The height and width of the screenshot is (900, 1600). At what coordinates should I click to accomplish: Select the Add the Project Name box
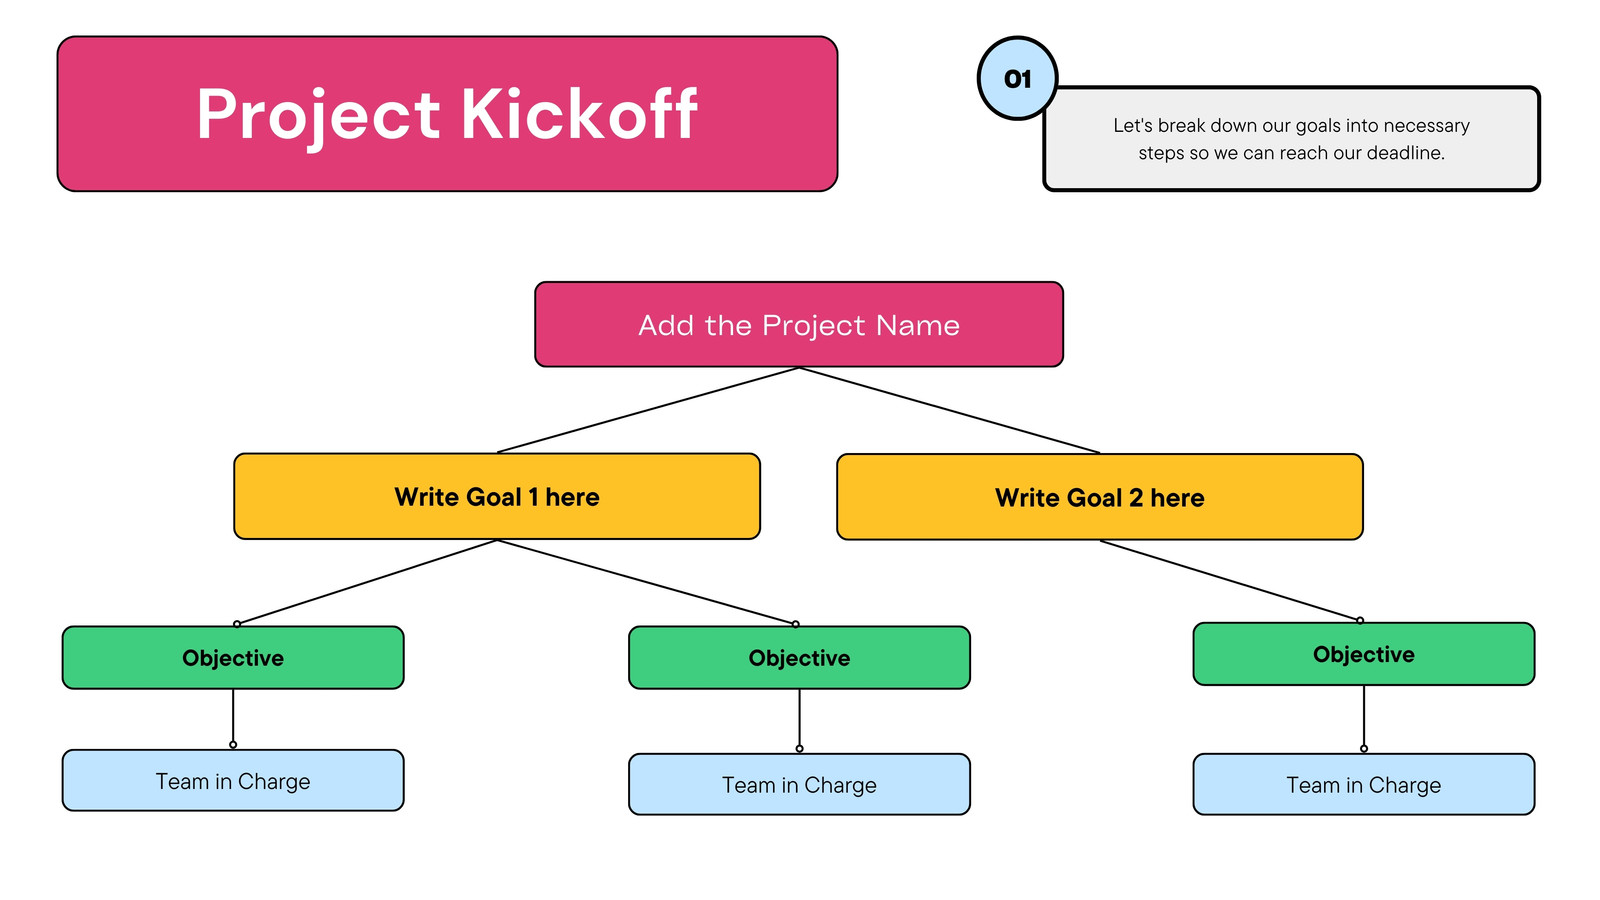(799, 324)
